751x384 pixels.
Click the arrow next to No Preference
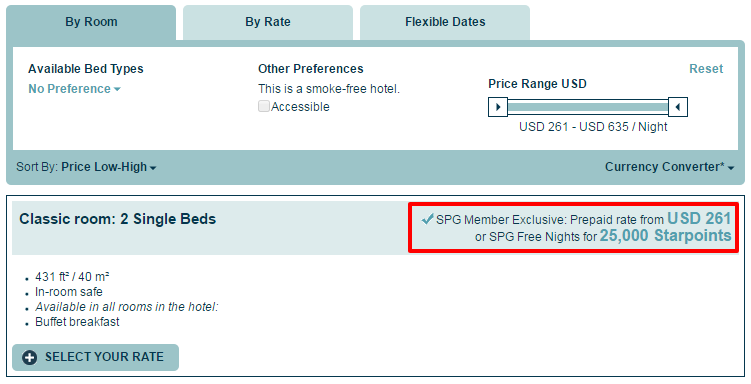[117, 90]
